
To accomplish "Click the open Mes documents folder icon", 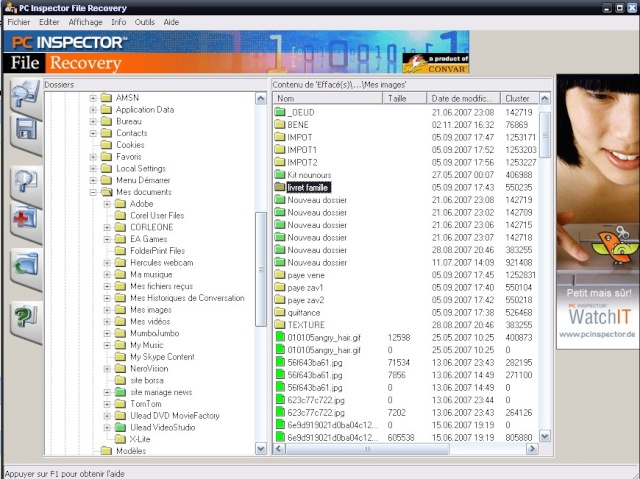I will [x=107, y=192].
